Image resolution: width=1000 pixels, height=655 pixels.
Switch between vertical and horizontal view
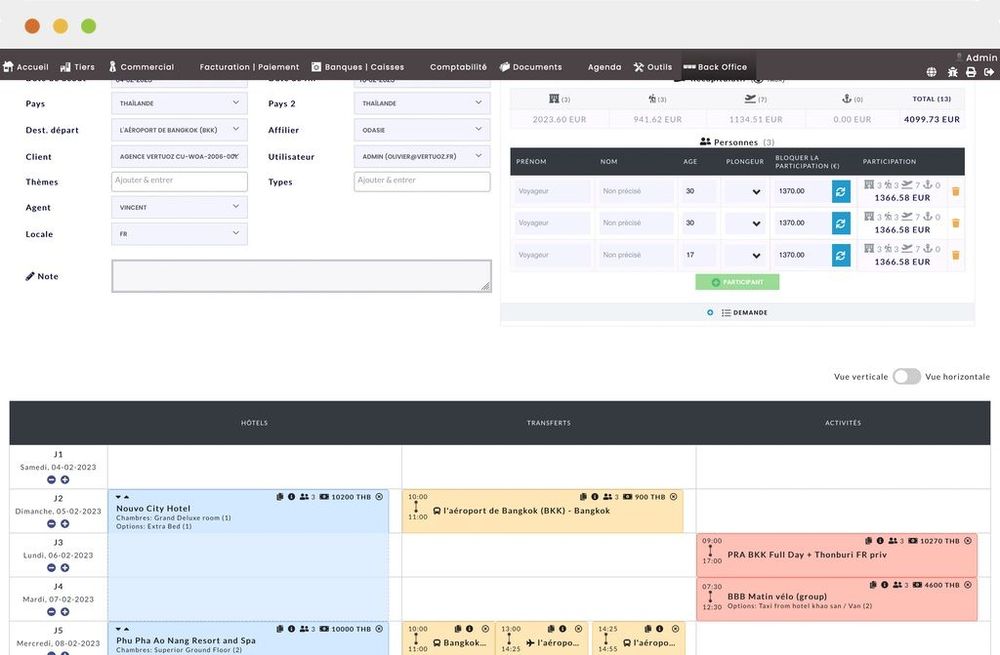(x=906, y=376)
